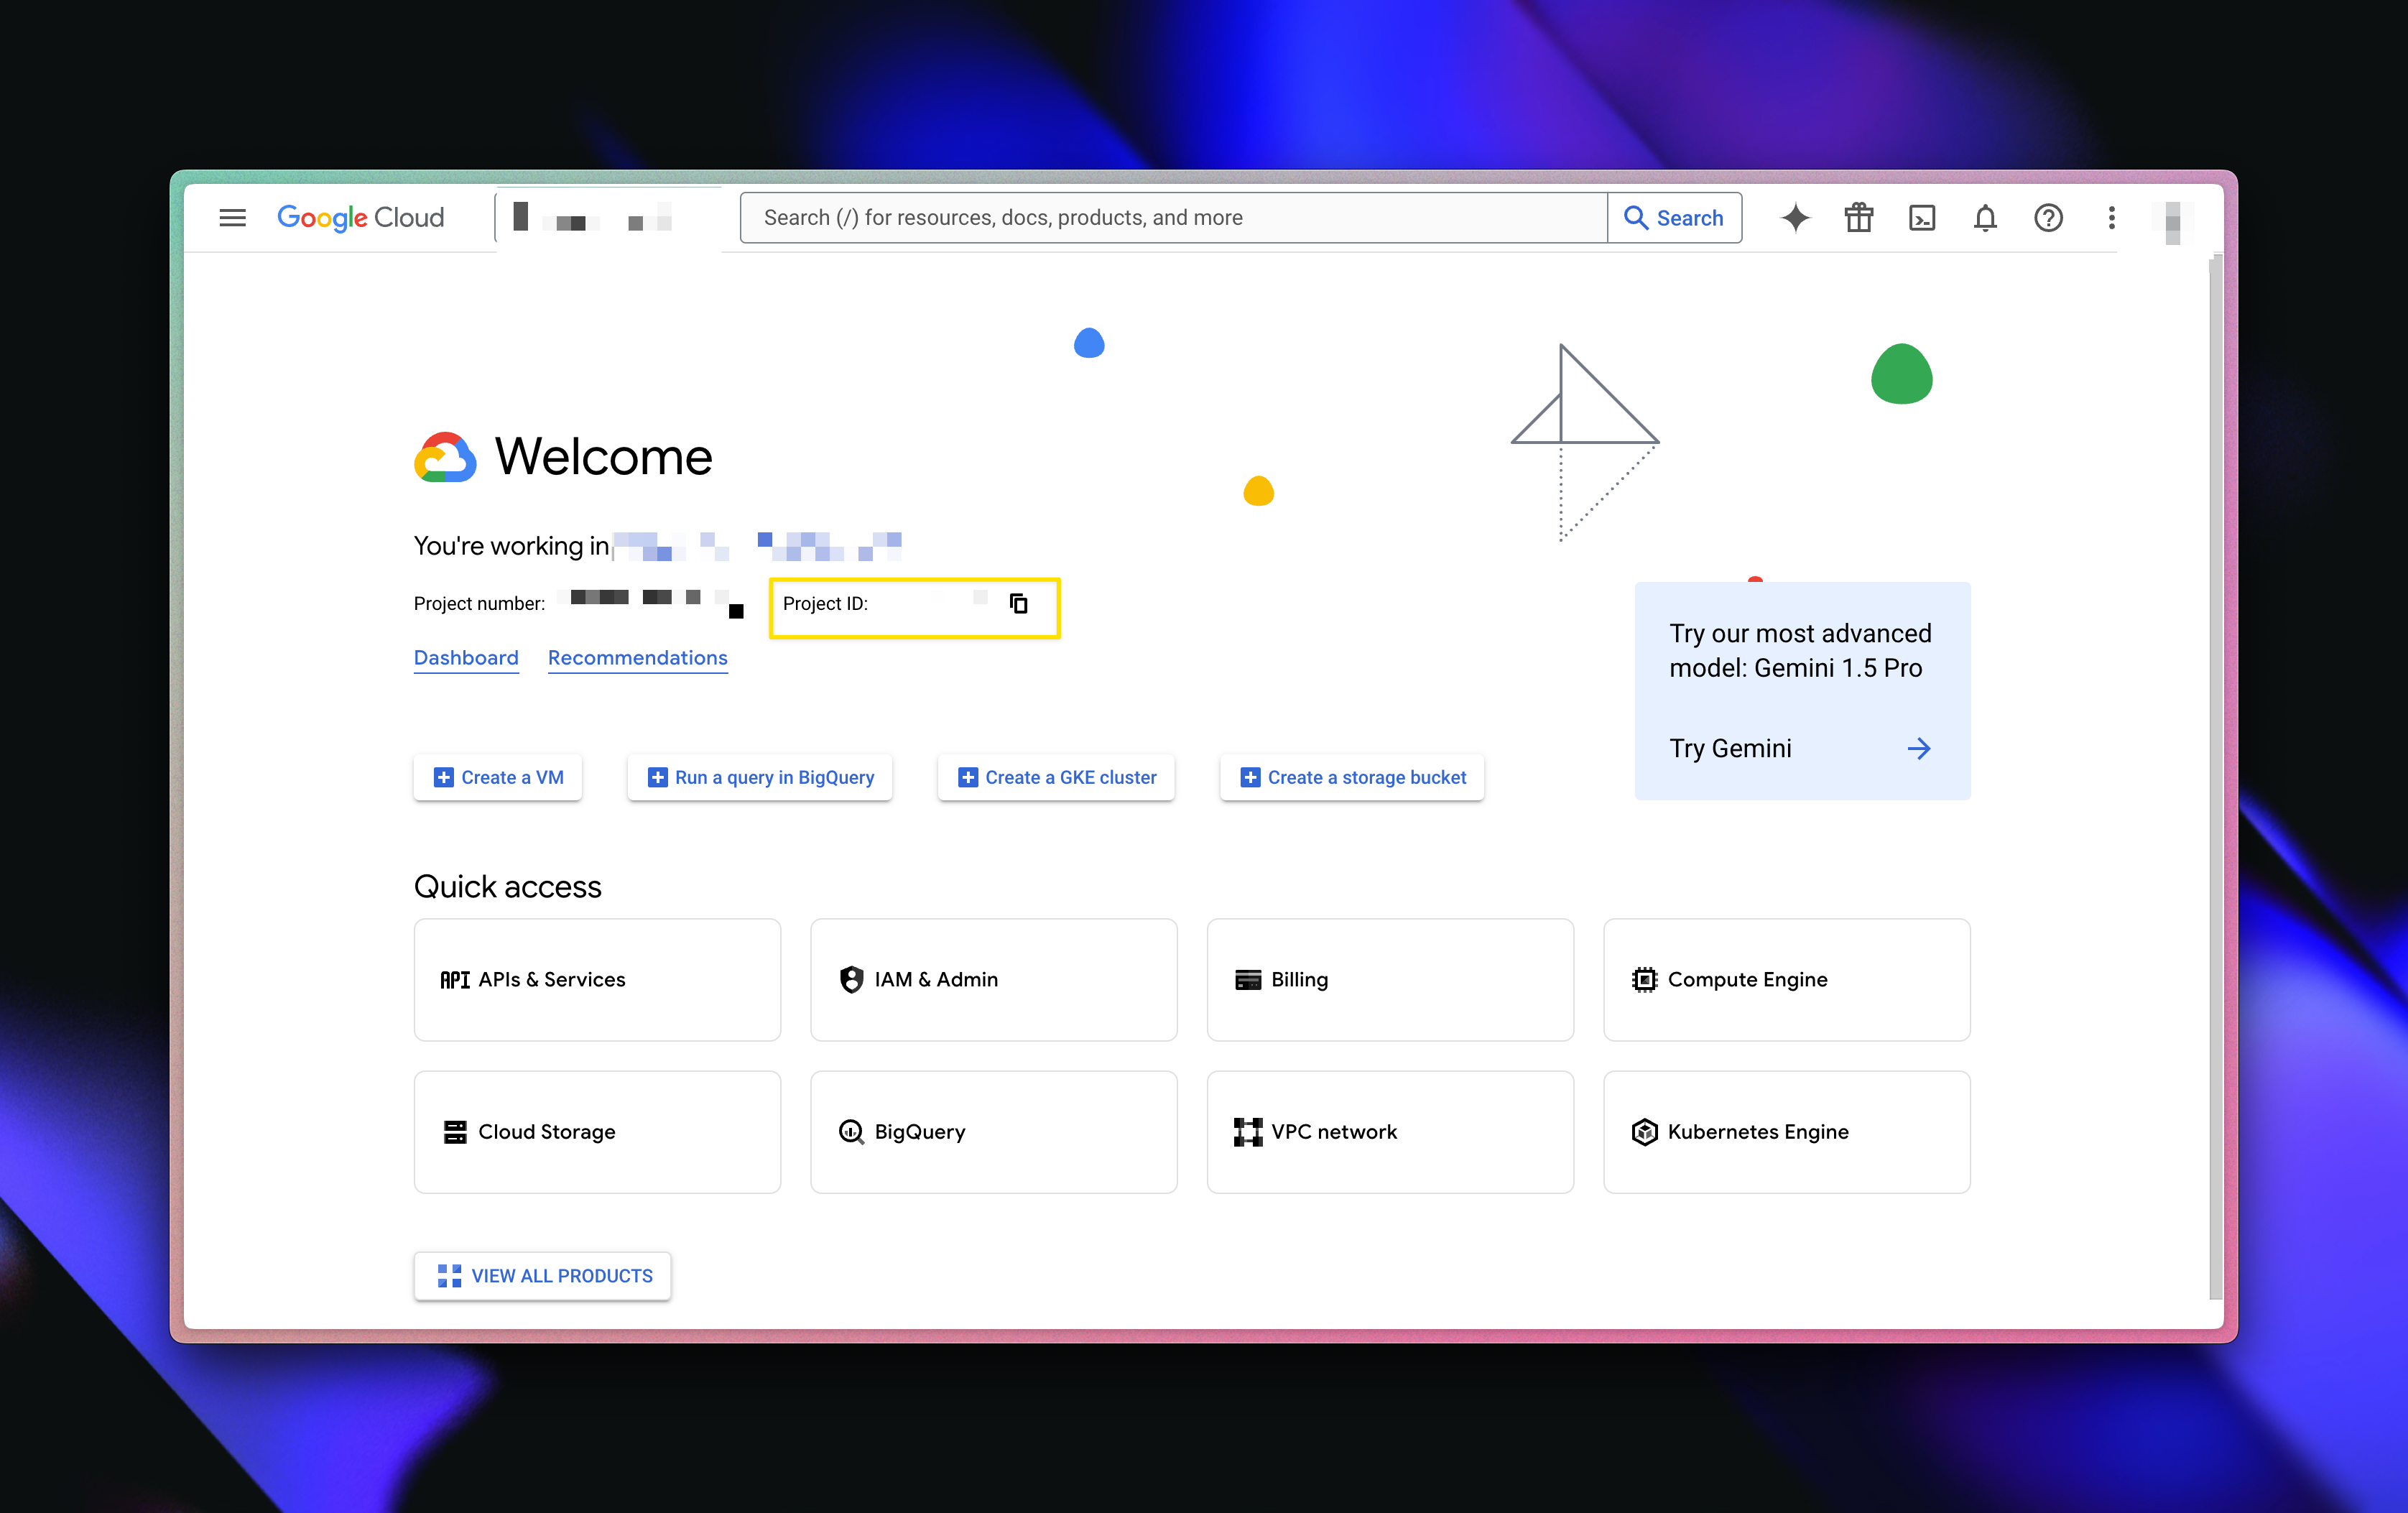Open the three-dot settings menu

[2111, 217]
